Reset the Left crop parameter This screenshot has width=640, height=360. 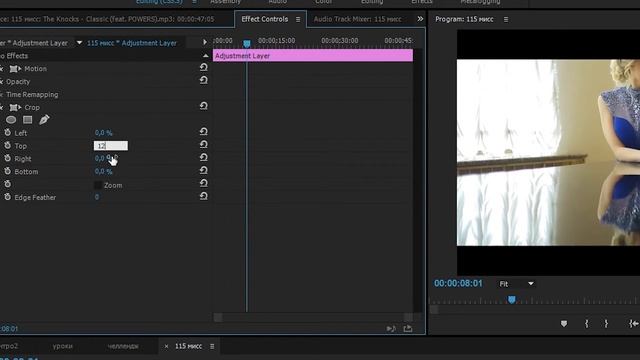click(x=203, y=132)
